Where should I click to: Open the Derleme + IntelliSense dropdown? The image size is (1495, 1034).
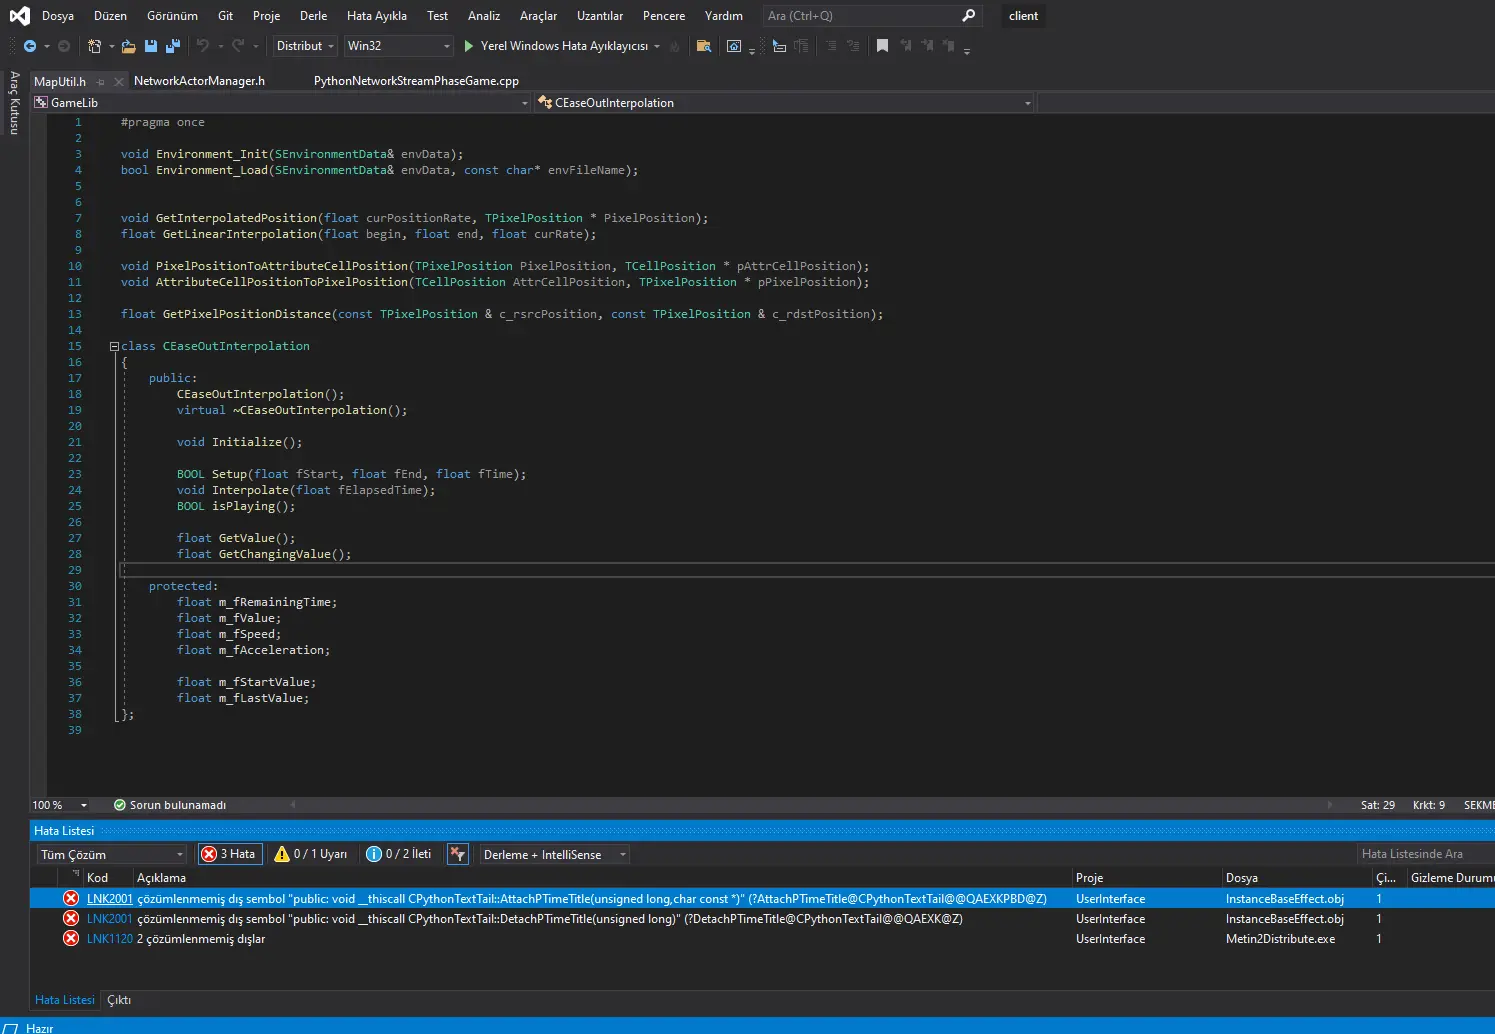554,855
